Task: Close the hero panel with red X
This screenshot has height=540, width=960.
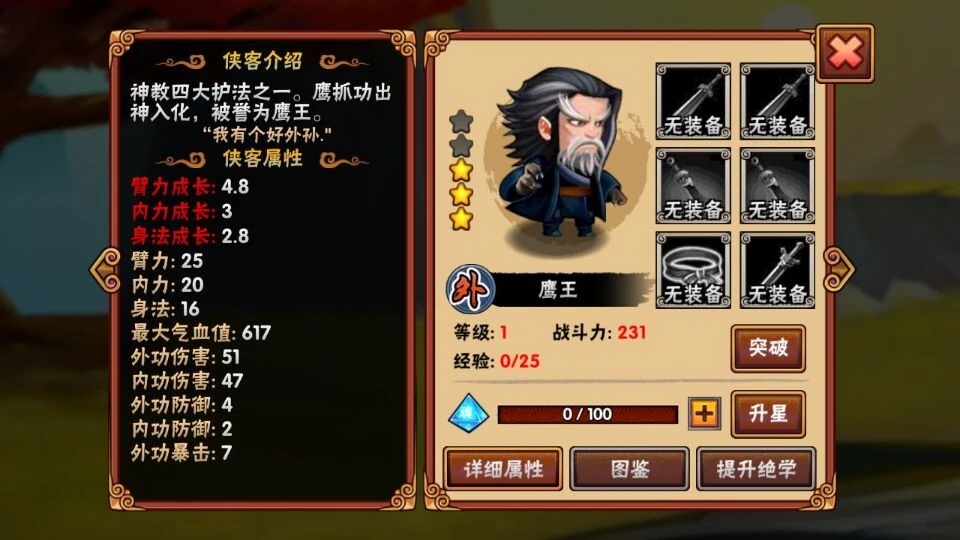Action: coord(845,53)
